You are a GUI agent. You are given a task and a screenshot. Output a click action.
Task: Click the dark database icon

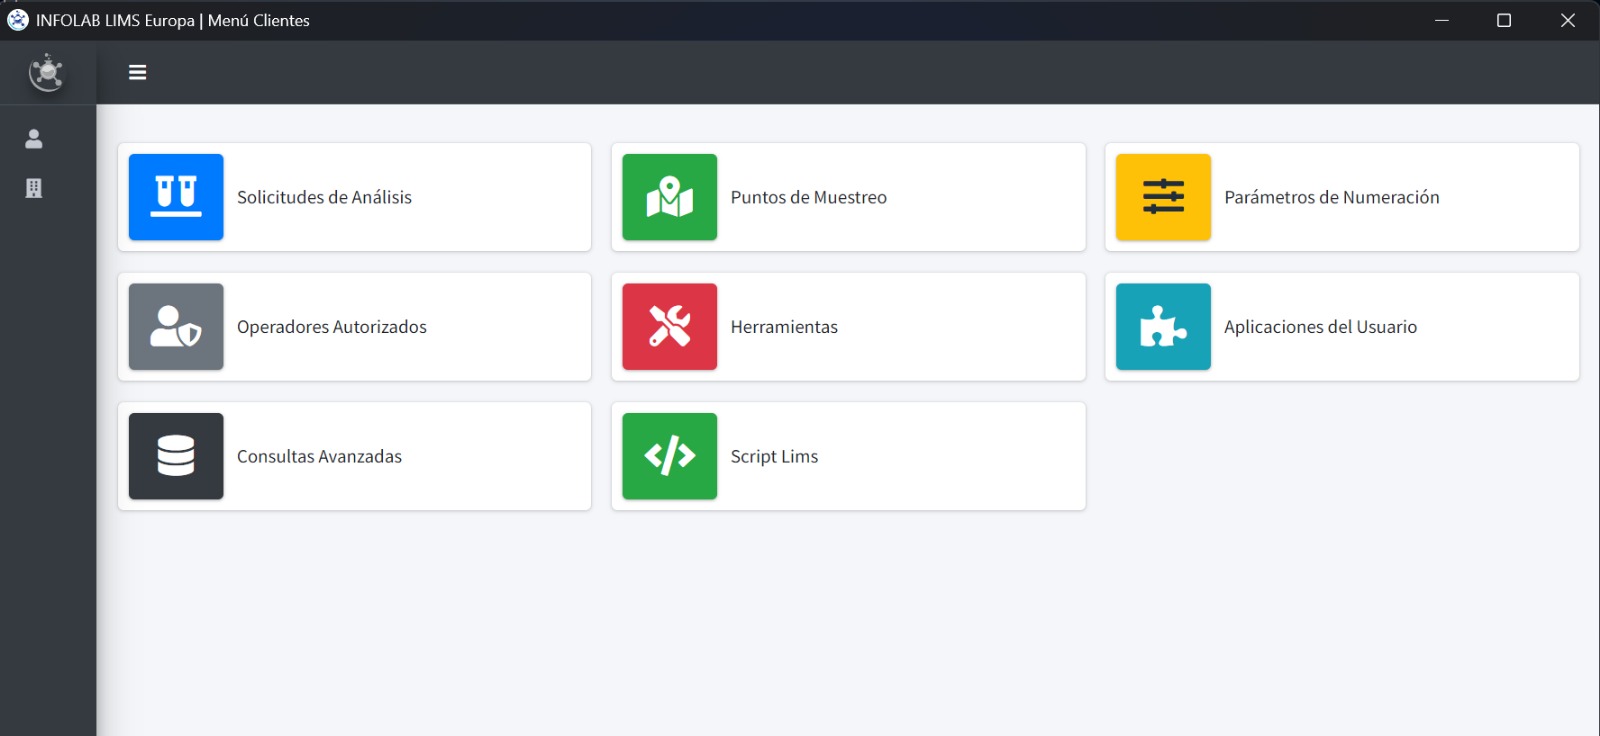(x=176, y=456)
